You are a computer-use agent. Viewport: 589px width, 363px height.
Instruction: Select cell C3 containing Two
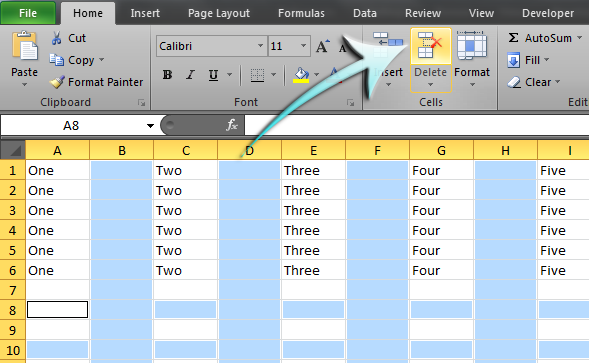click(186, 210)
